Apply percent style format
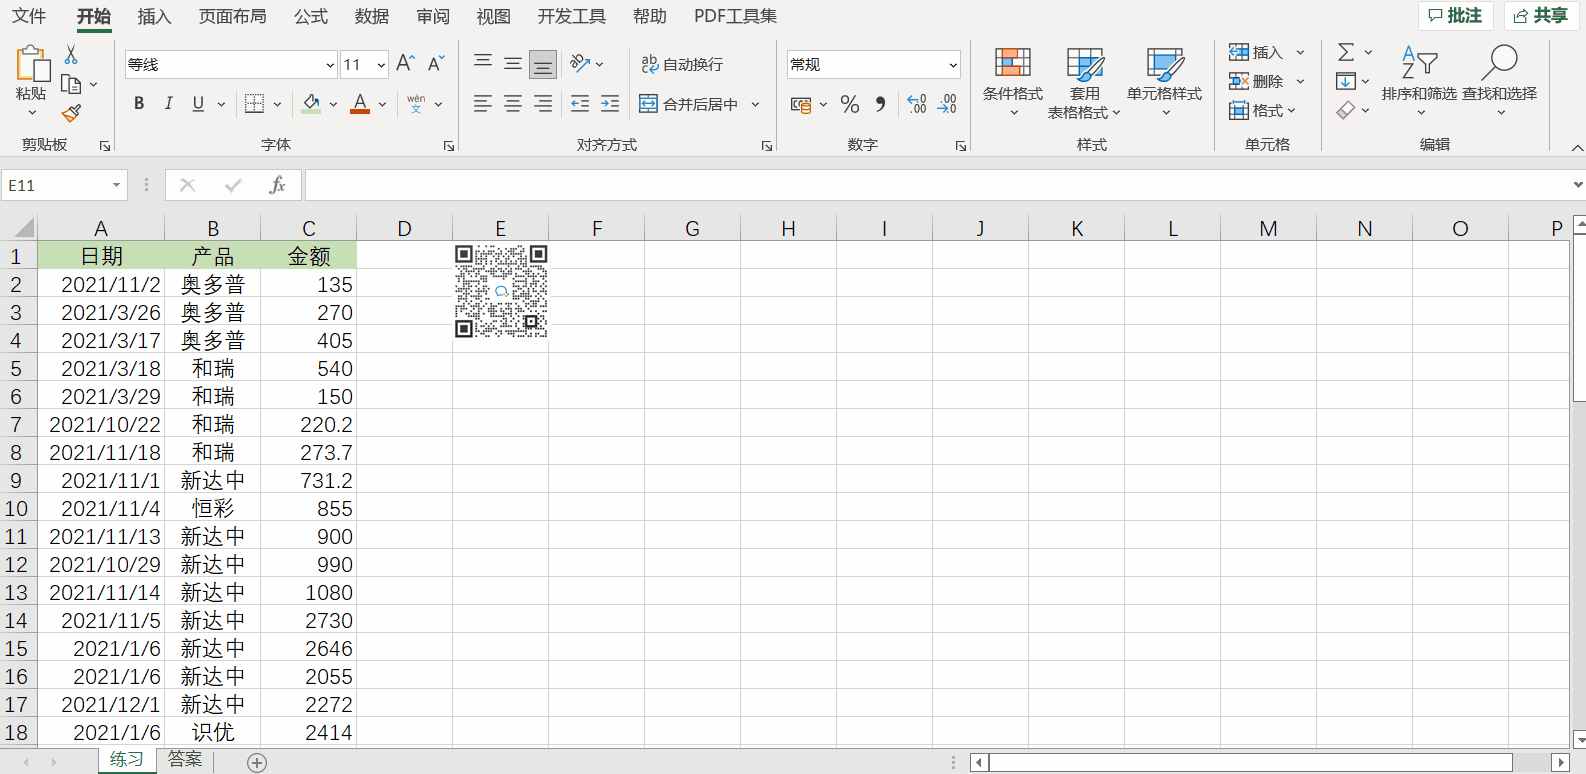Image resolution: width=1586 pixels, height=774 pixels. click(x=850, y=104)
